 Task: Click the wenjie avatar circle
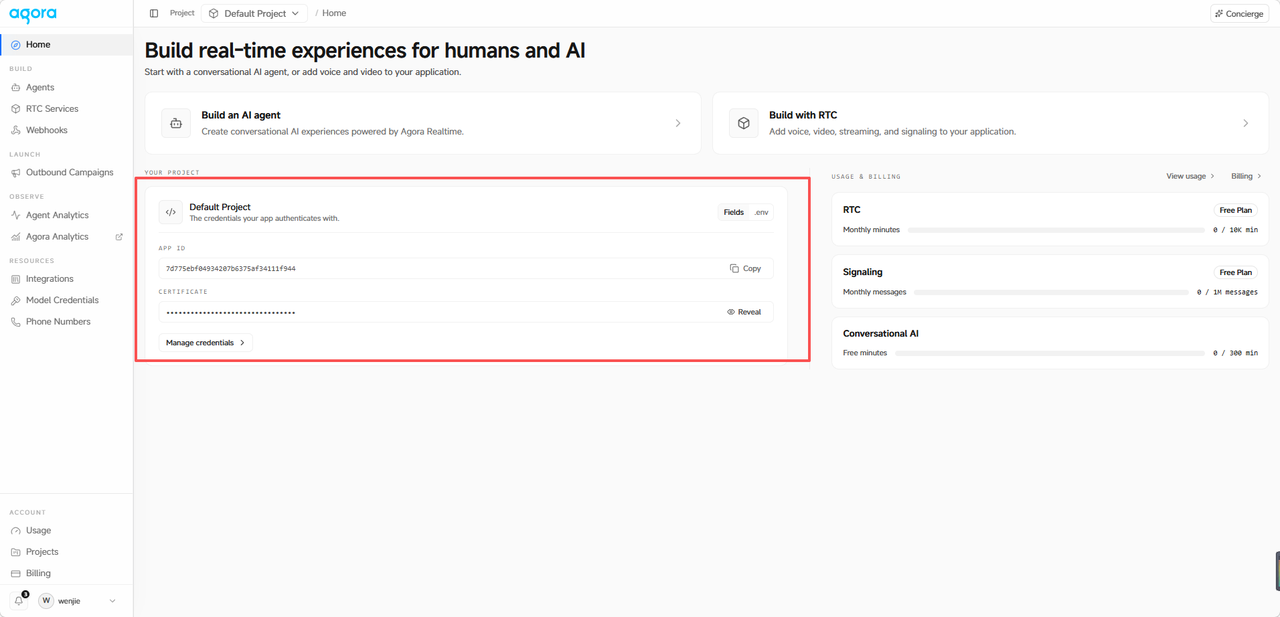46,601
